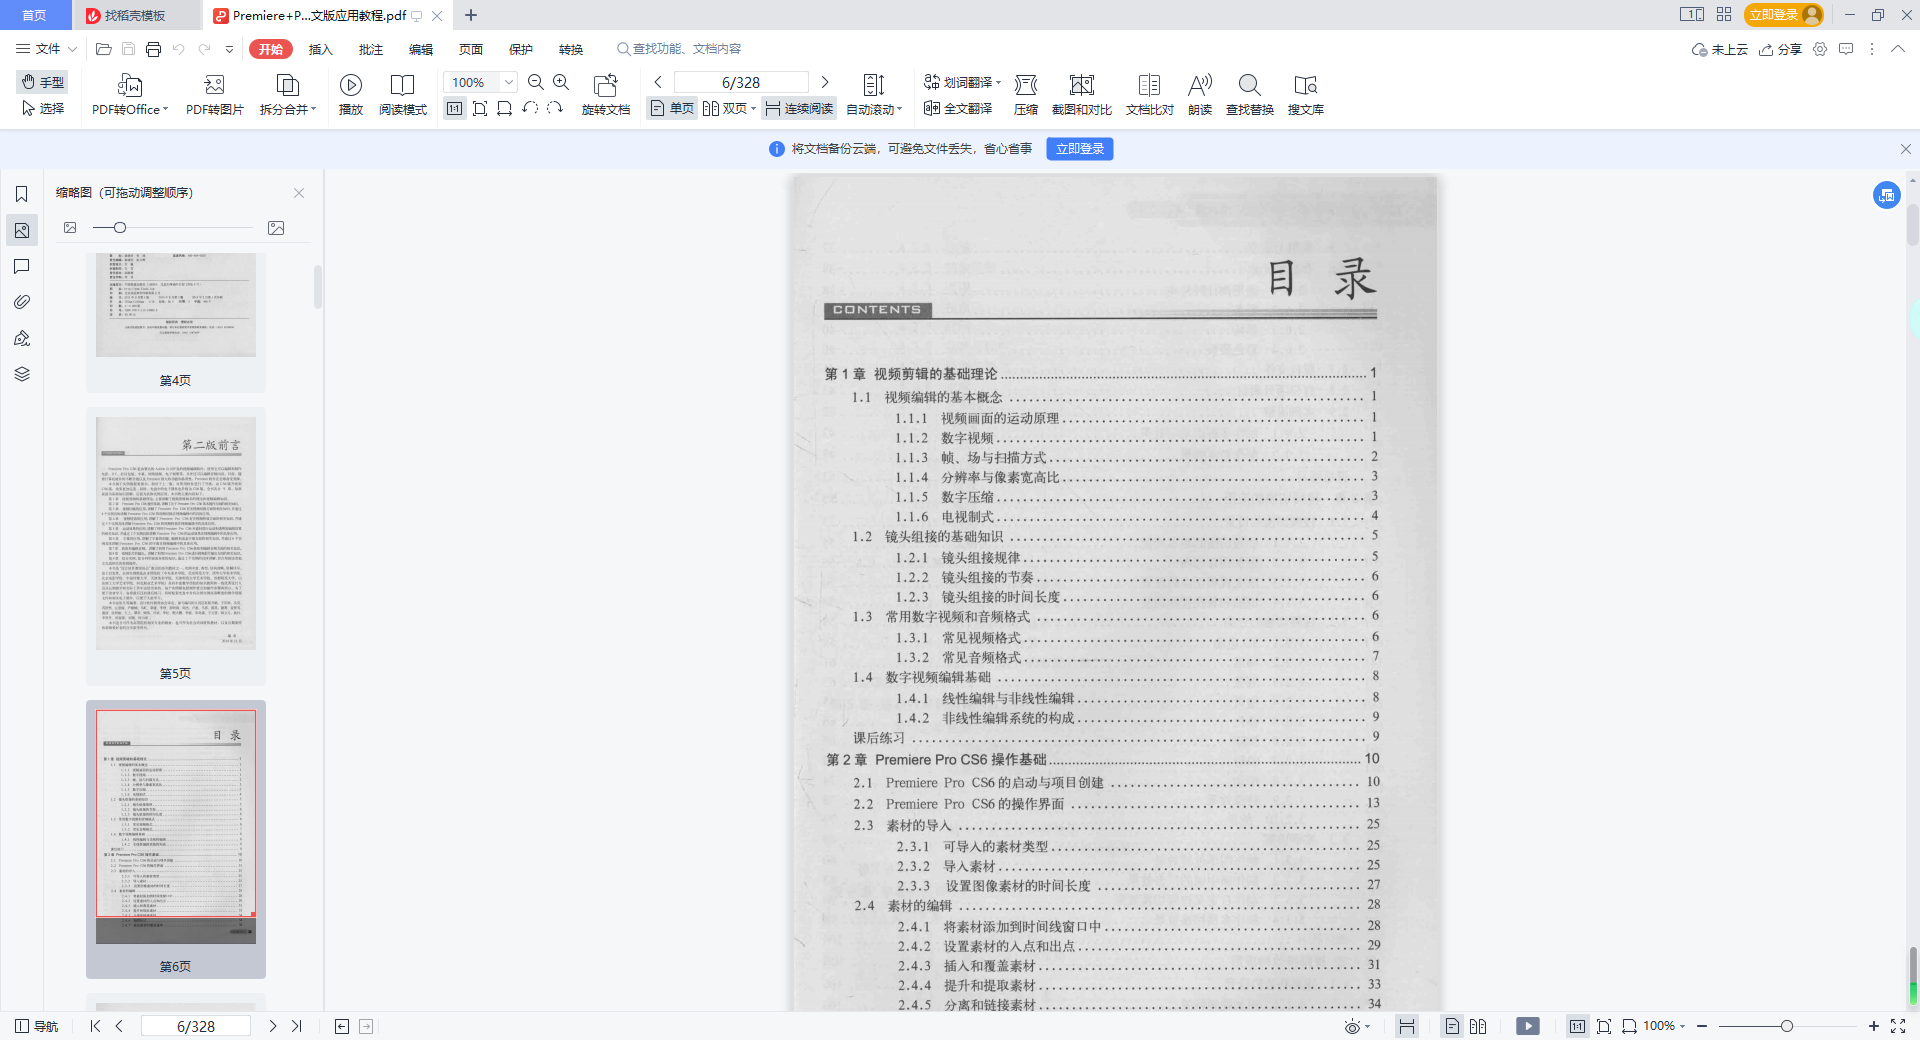Switch to the 保护 ribbon tab
The height and width of the screenshot is (1040, 1920).
click(521, 49)
